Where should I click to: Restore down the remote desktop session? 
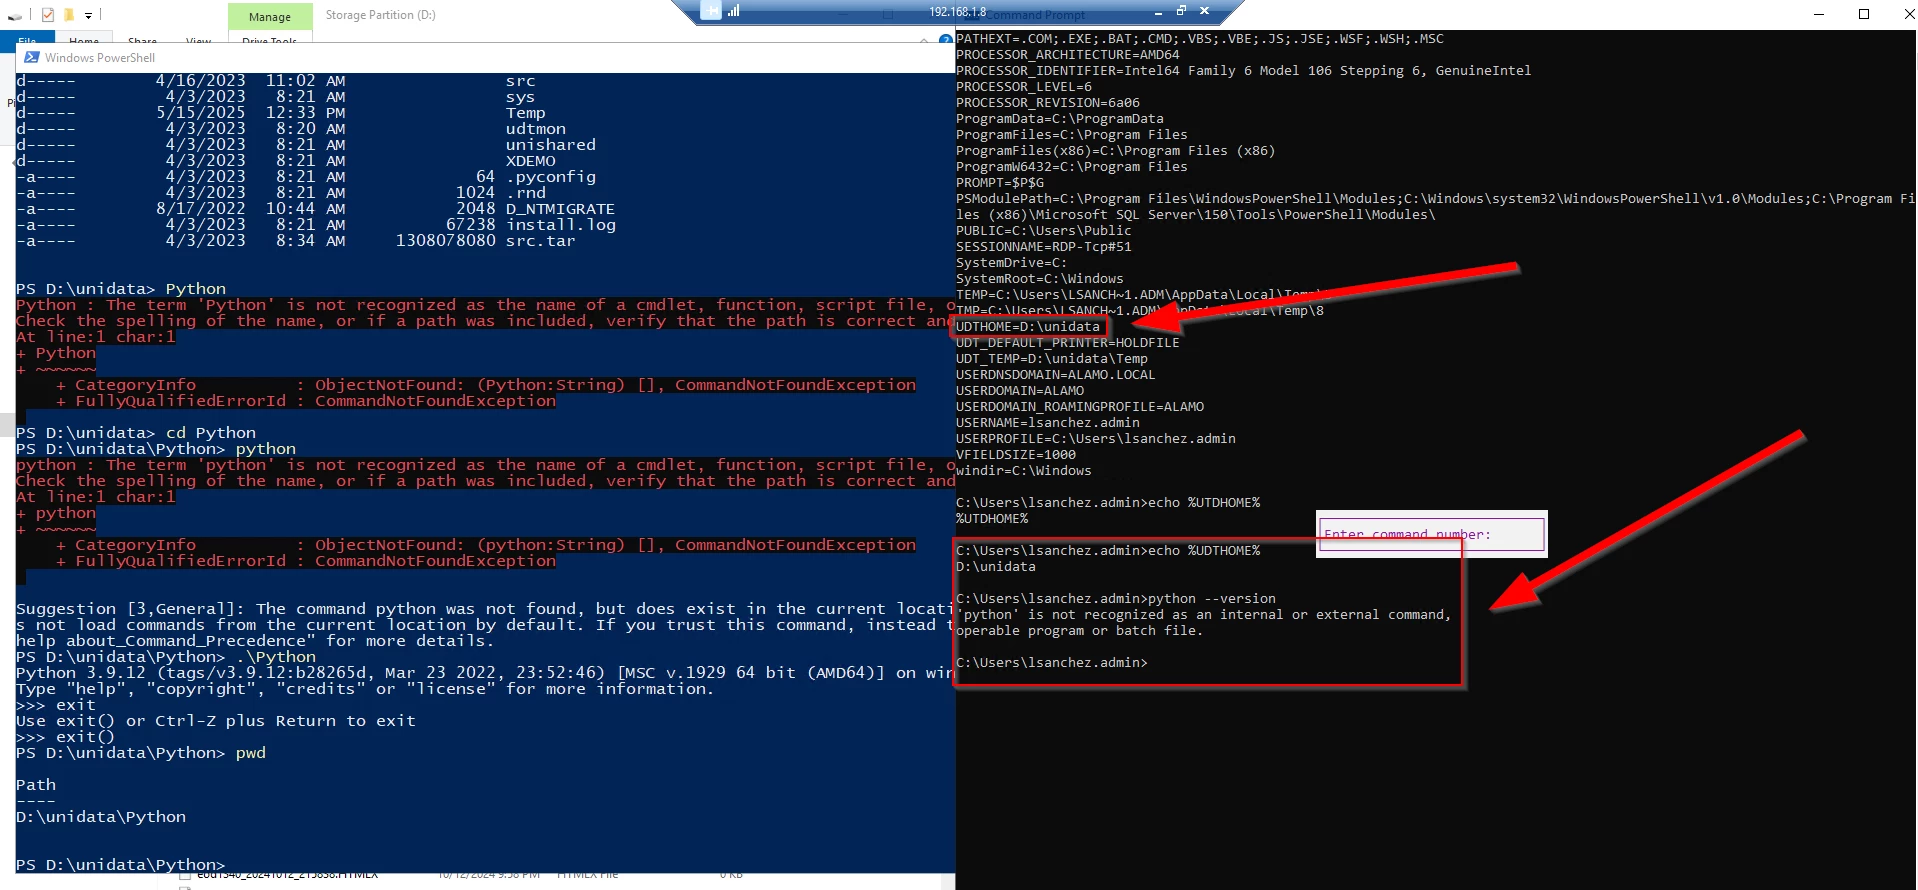tap(1181, 11)
